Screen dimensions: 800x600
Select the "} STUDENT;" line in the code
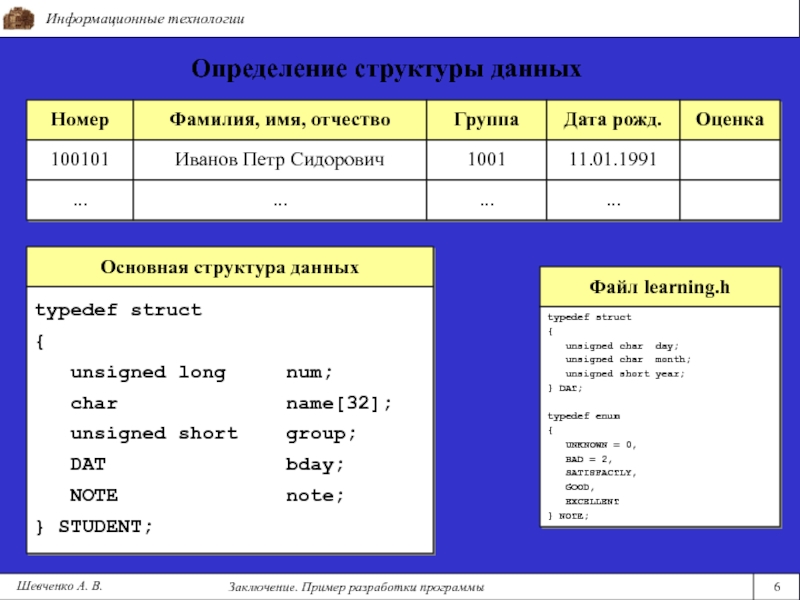tap(95, 526)
